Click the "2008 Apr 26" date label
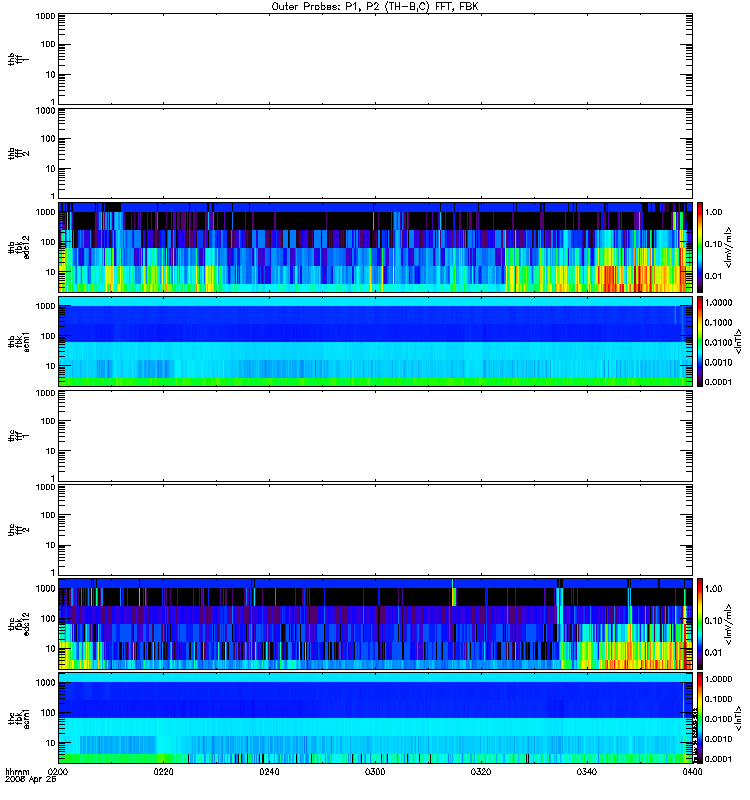 click(31, 779)
